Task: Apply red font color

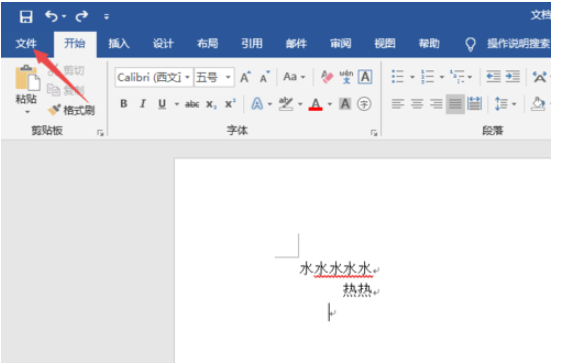Action: coord(316,104)
